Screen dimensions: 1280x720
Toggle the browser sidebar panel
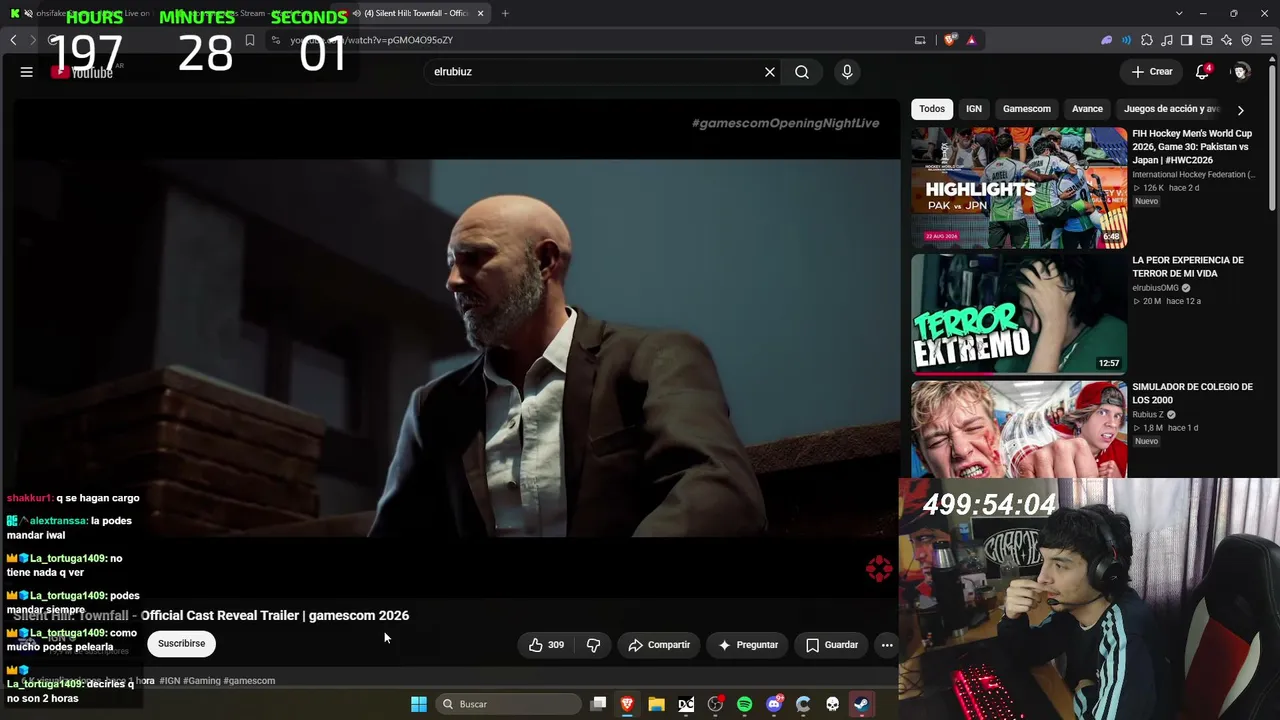1187,40
